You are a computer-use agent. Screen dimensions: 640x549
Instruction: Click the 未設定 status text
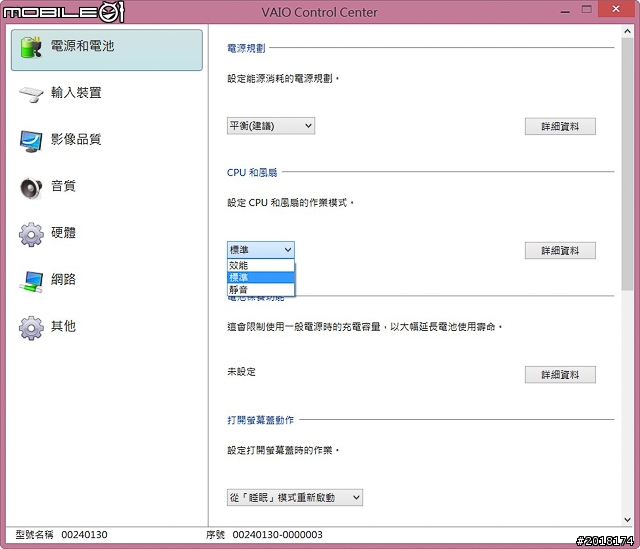coord(241,372)
